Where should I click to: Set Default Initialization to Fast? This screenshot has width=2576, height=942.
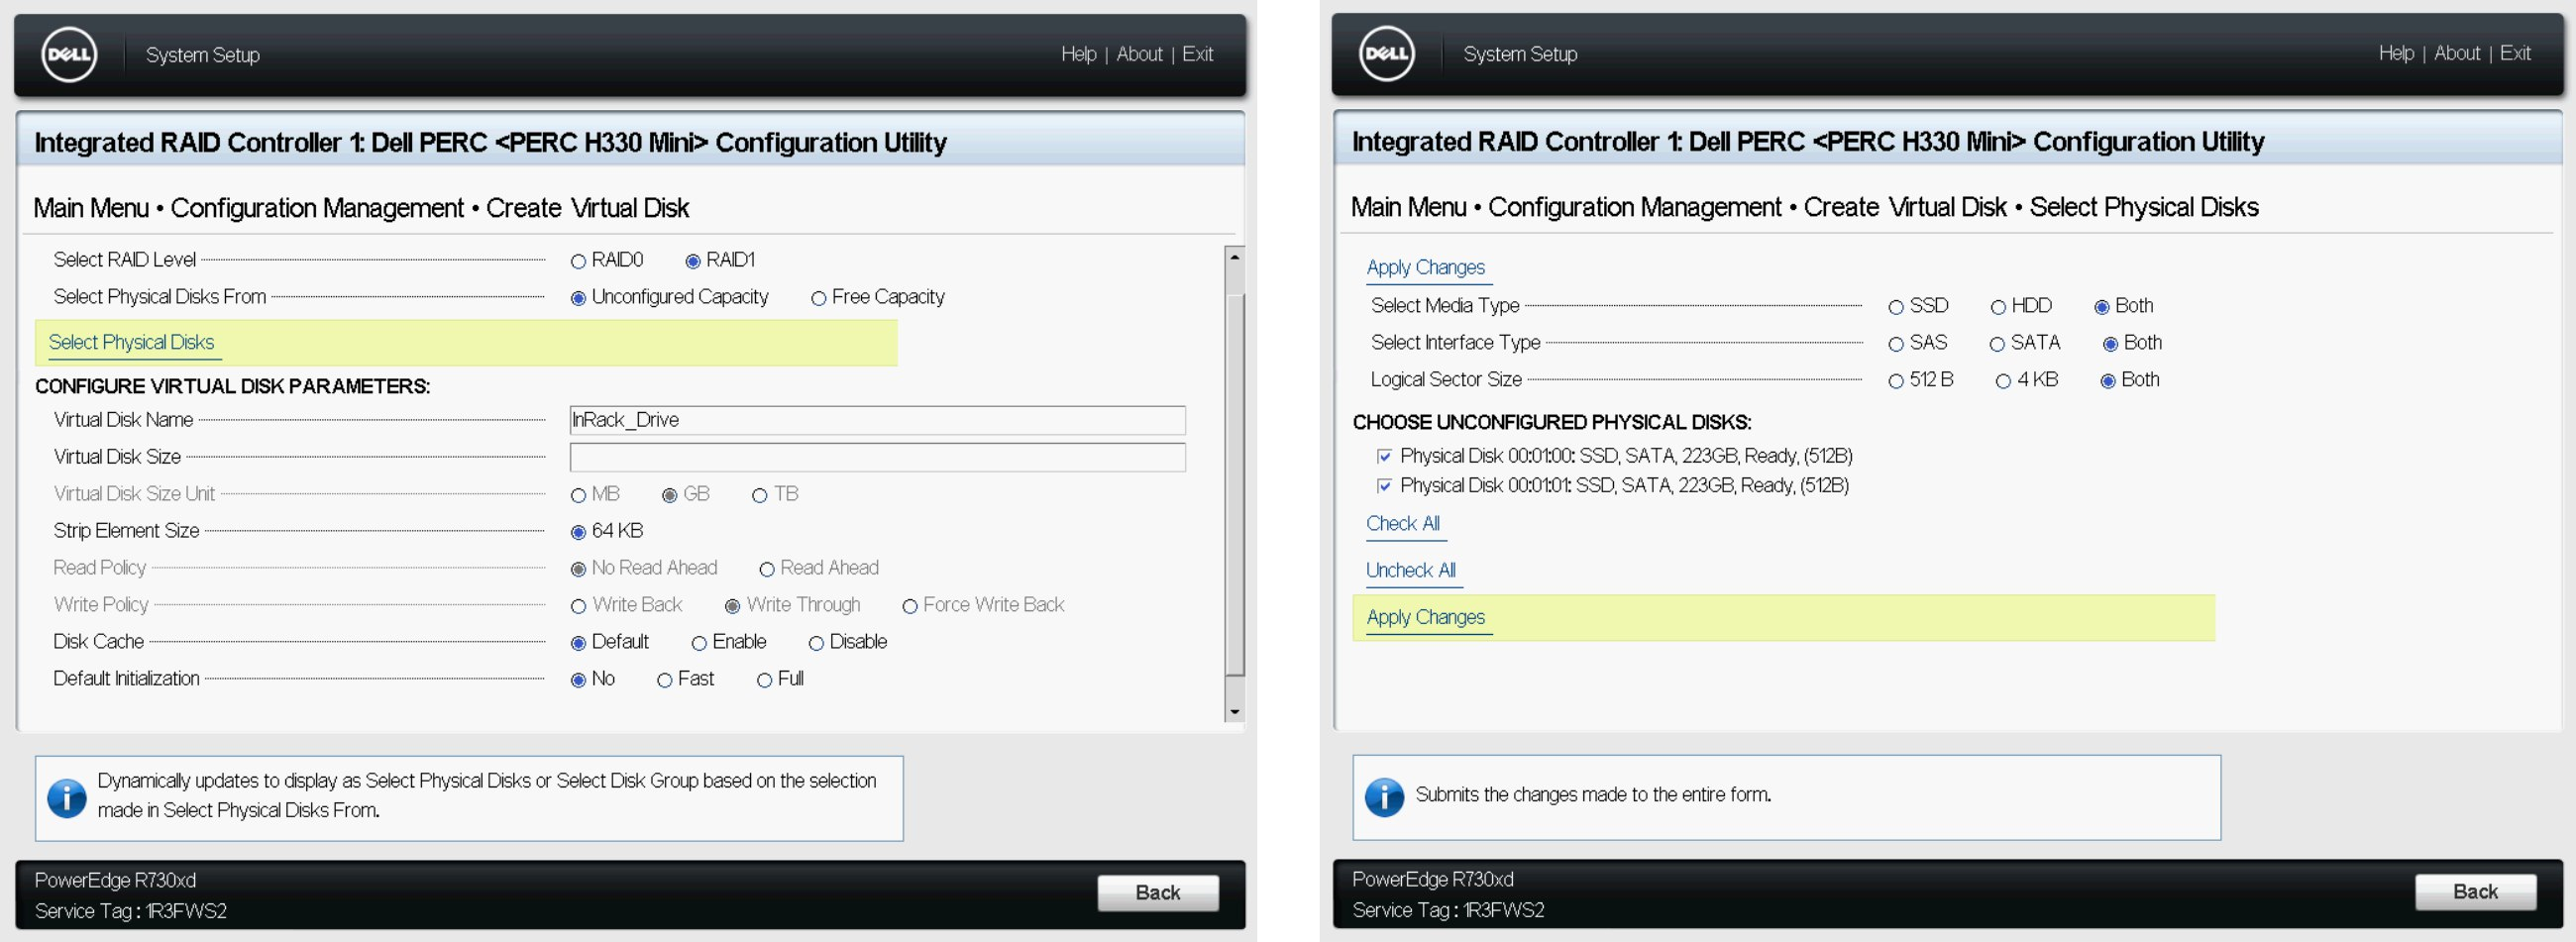[664, 681]
